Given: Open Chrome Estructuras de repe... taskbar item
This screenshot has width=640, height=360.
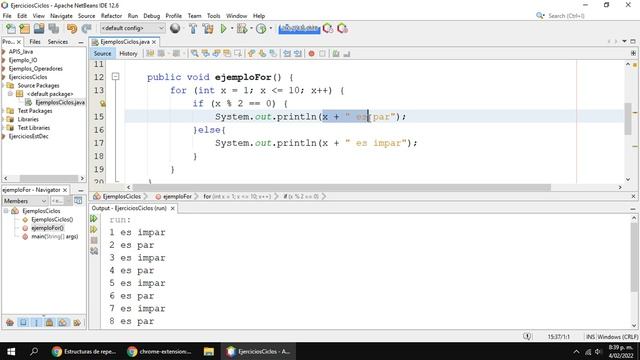Looking at the screenshot, I should coord(84,351).
